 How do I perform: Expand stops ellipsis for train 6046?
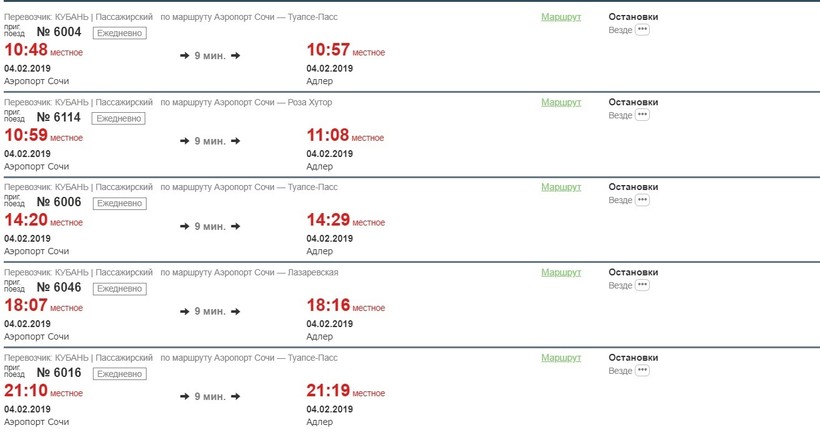click(x=642, y=285)
